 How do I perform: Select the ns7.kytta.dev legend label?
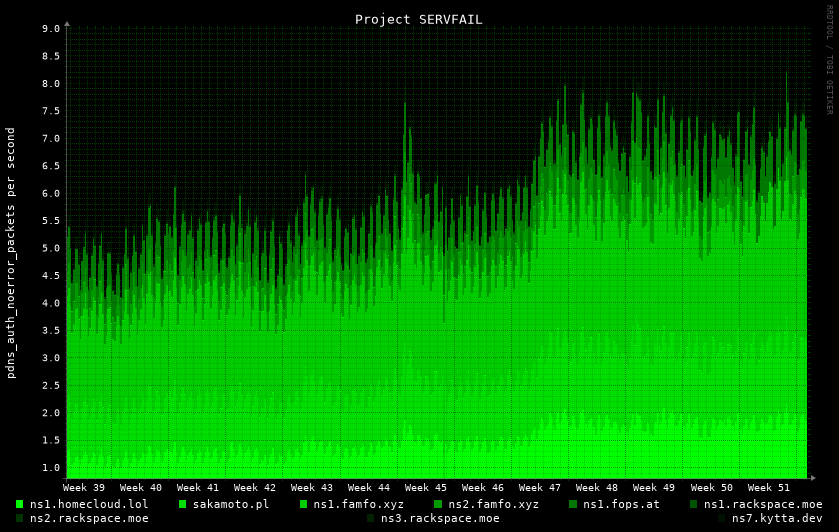coord(776,518)
